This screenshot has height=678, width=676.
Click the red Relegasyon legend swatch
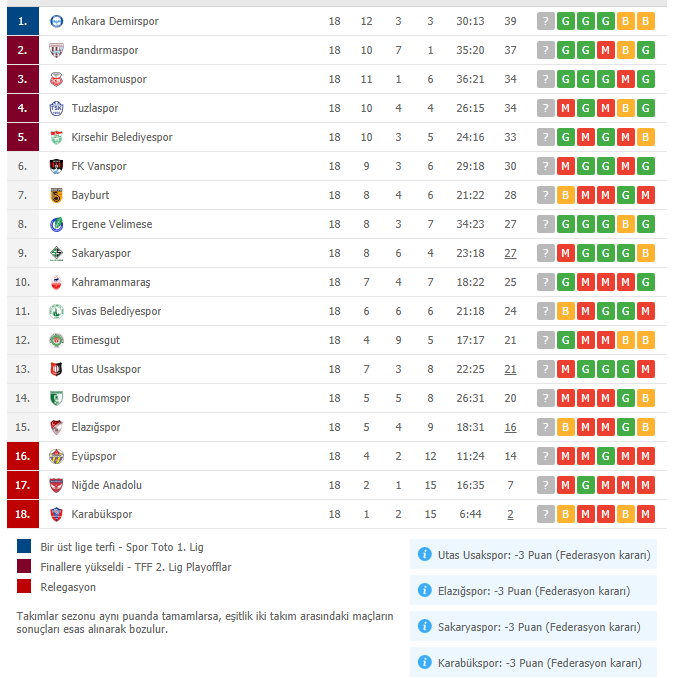tap(24, 586)
